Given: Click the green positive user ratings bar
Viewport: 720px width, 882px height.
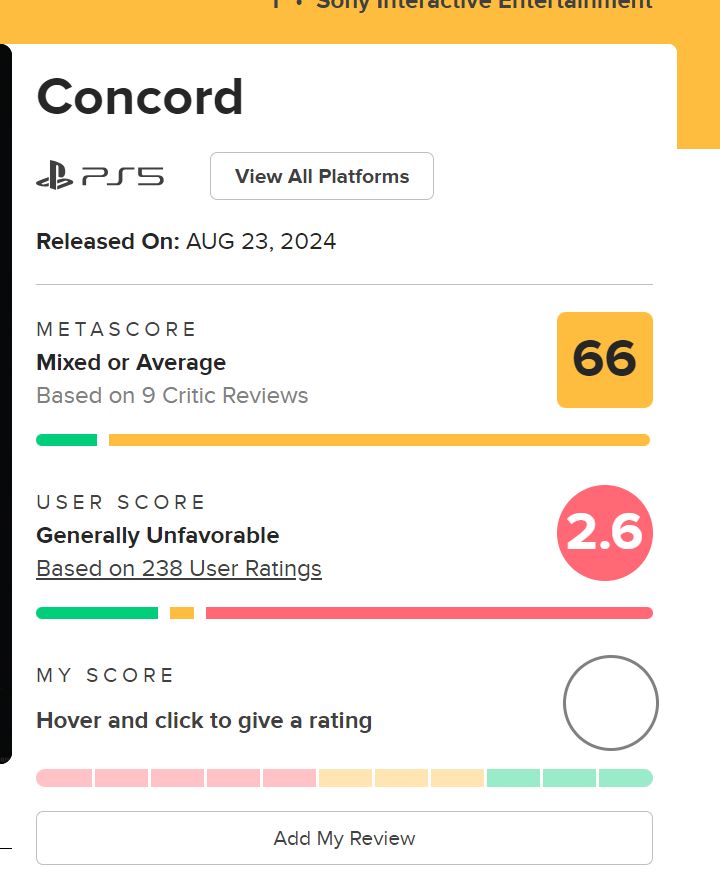Looking at the screenshot, I should 97,613.
